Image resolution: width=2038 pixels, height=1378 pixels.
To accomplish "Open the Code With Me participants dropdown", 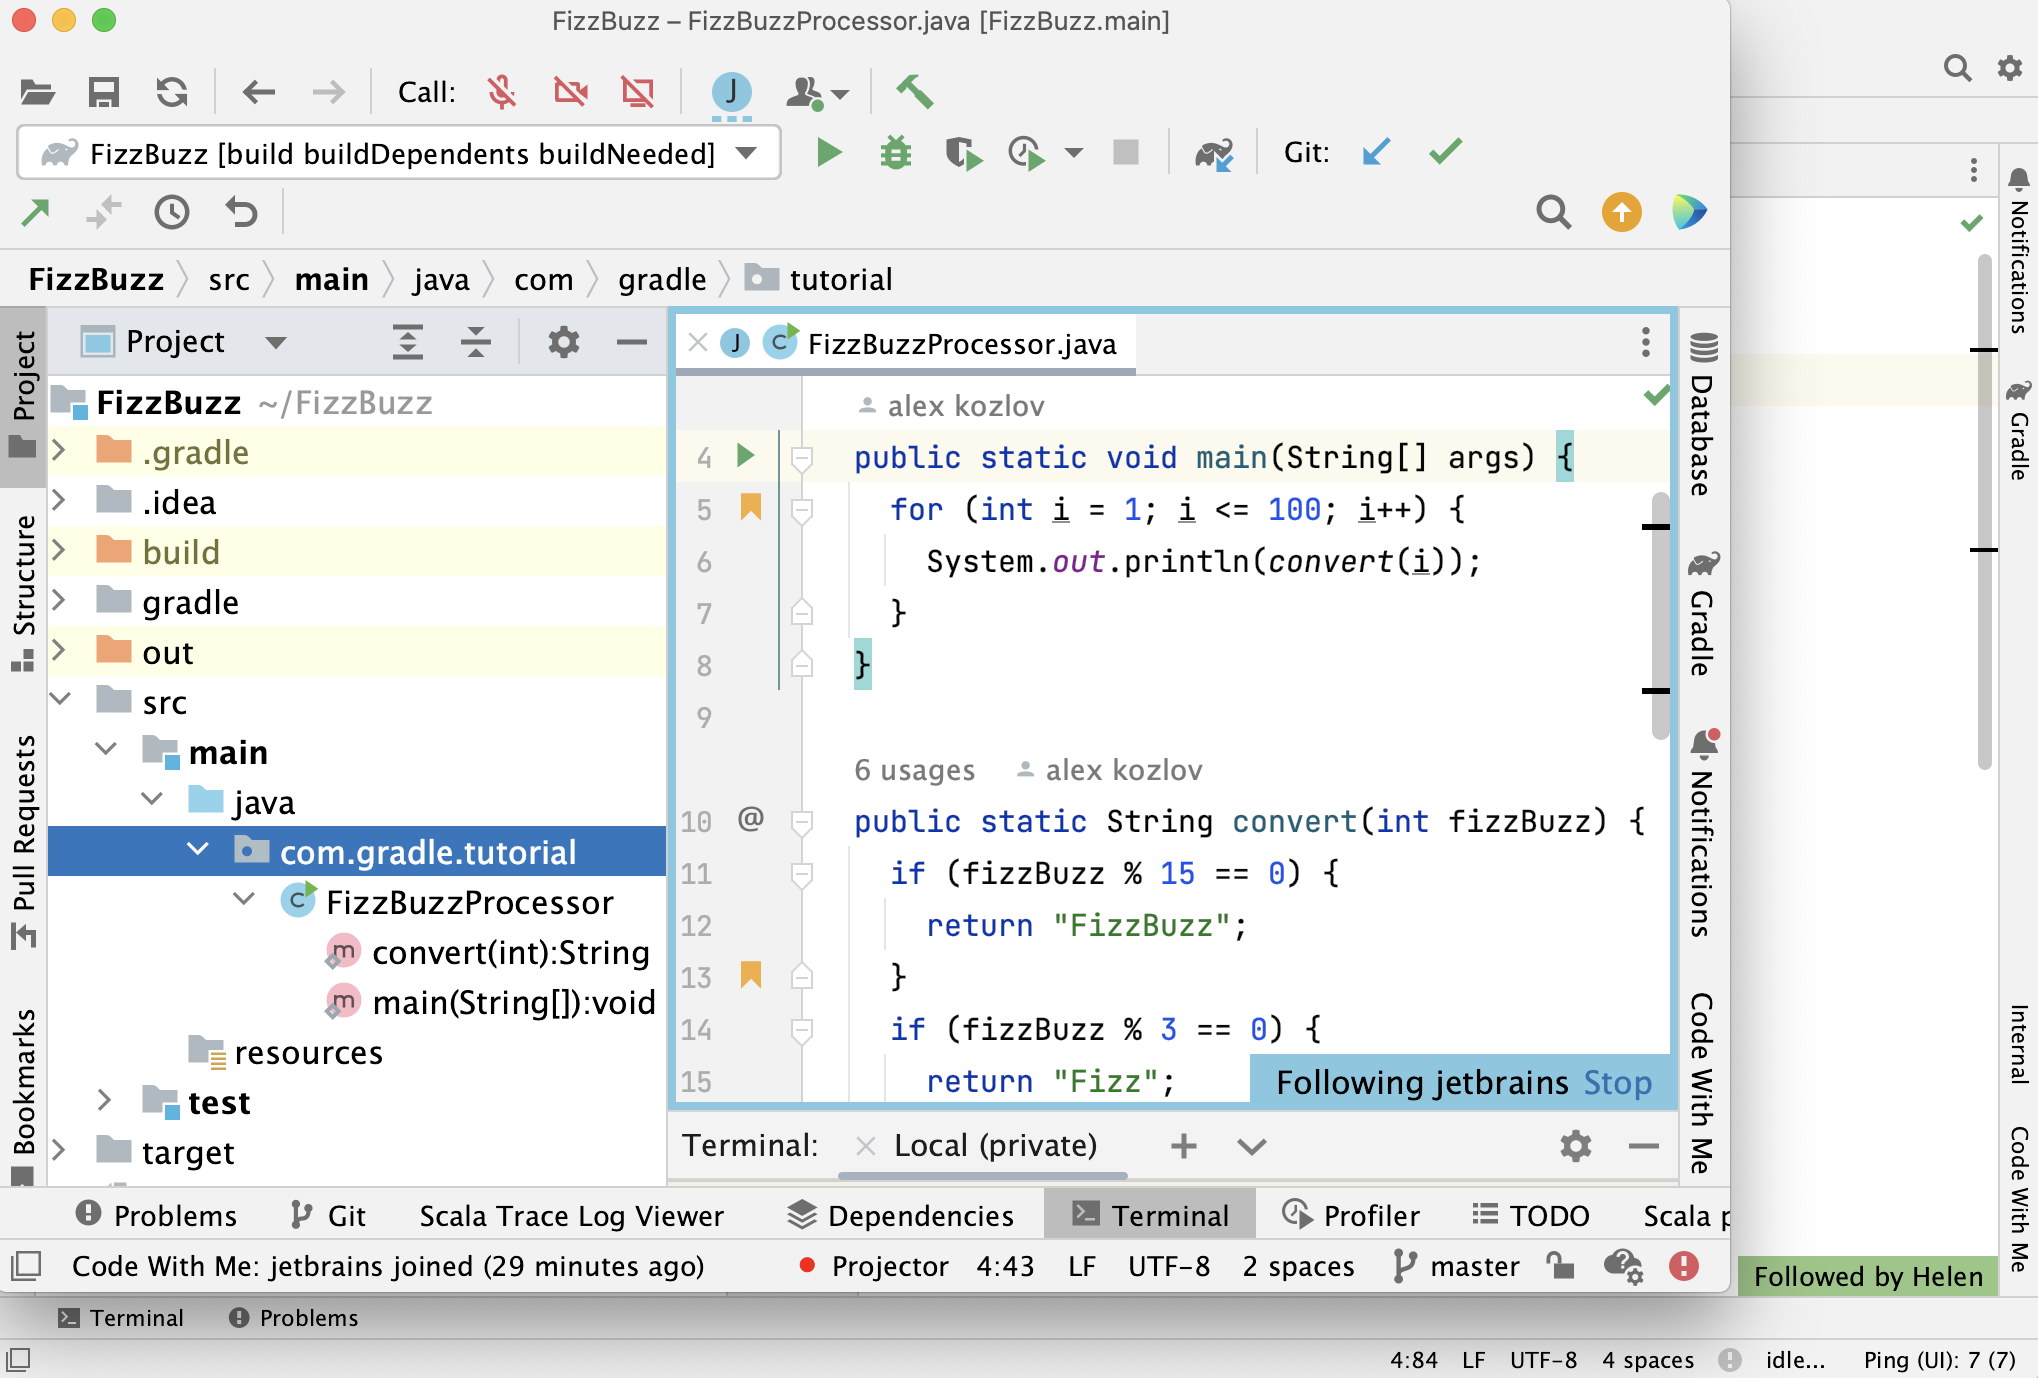I will coord(817,93).
